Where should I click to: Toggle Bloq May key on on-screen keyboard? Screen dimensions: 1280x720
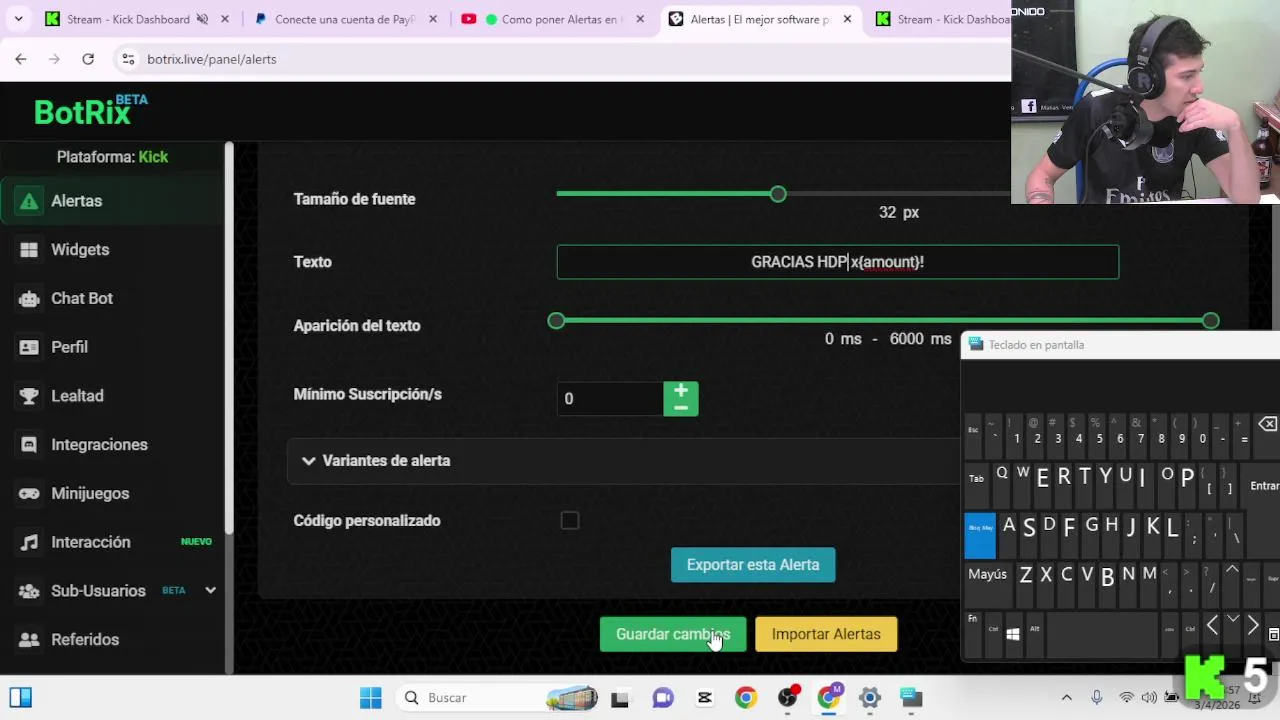[980, 535]
